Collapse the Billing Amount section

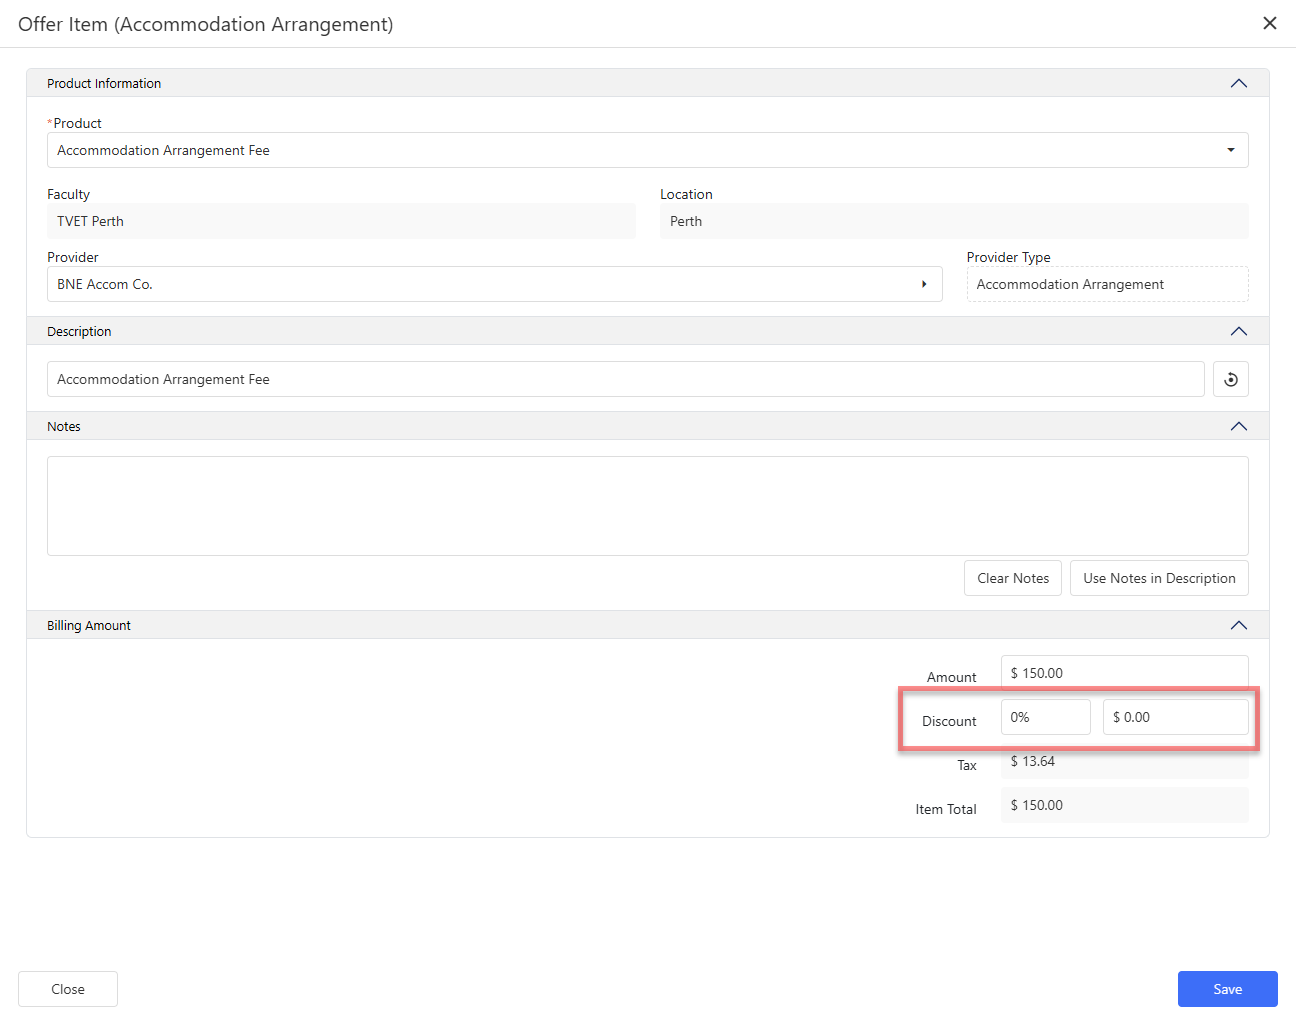[1239, 625]
